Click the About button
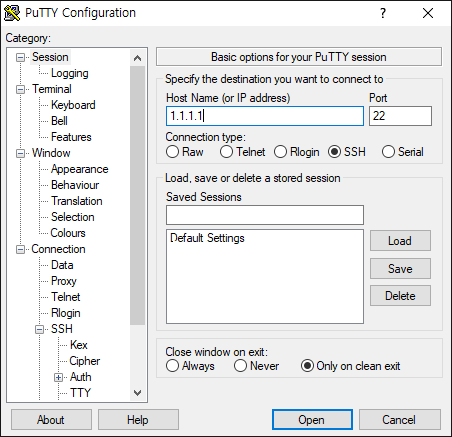452x437 pixels. point(51,420)
